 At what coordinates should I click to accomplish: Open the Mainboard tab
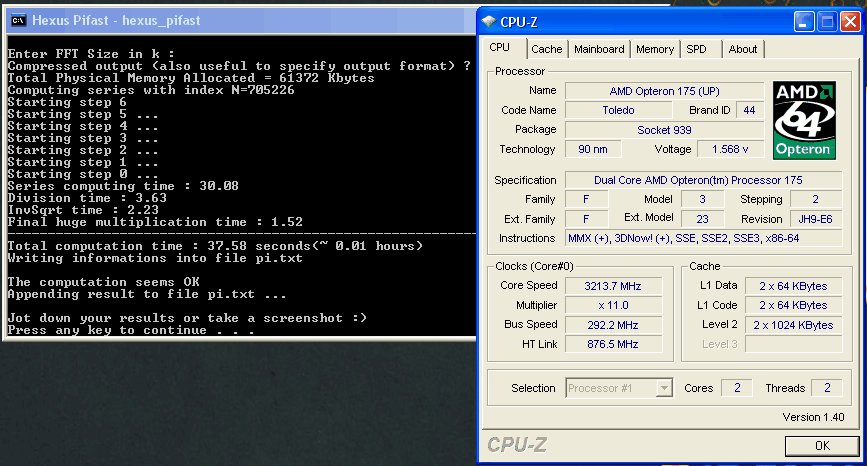[x=599, y=49]
